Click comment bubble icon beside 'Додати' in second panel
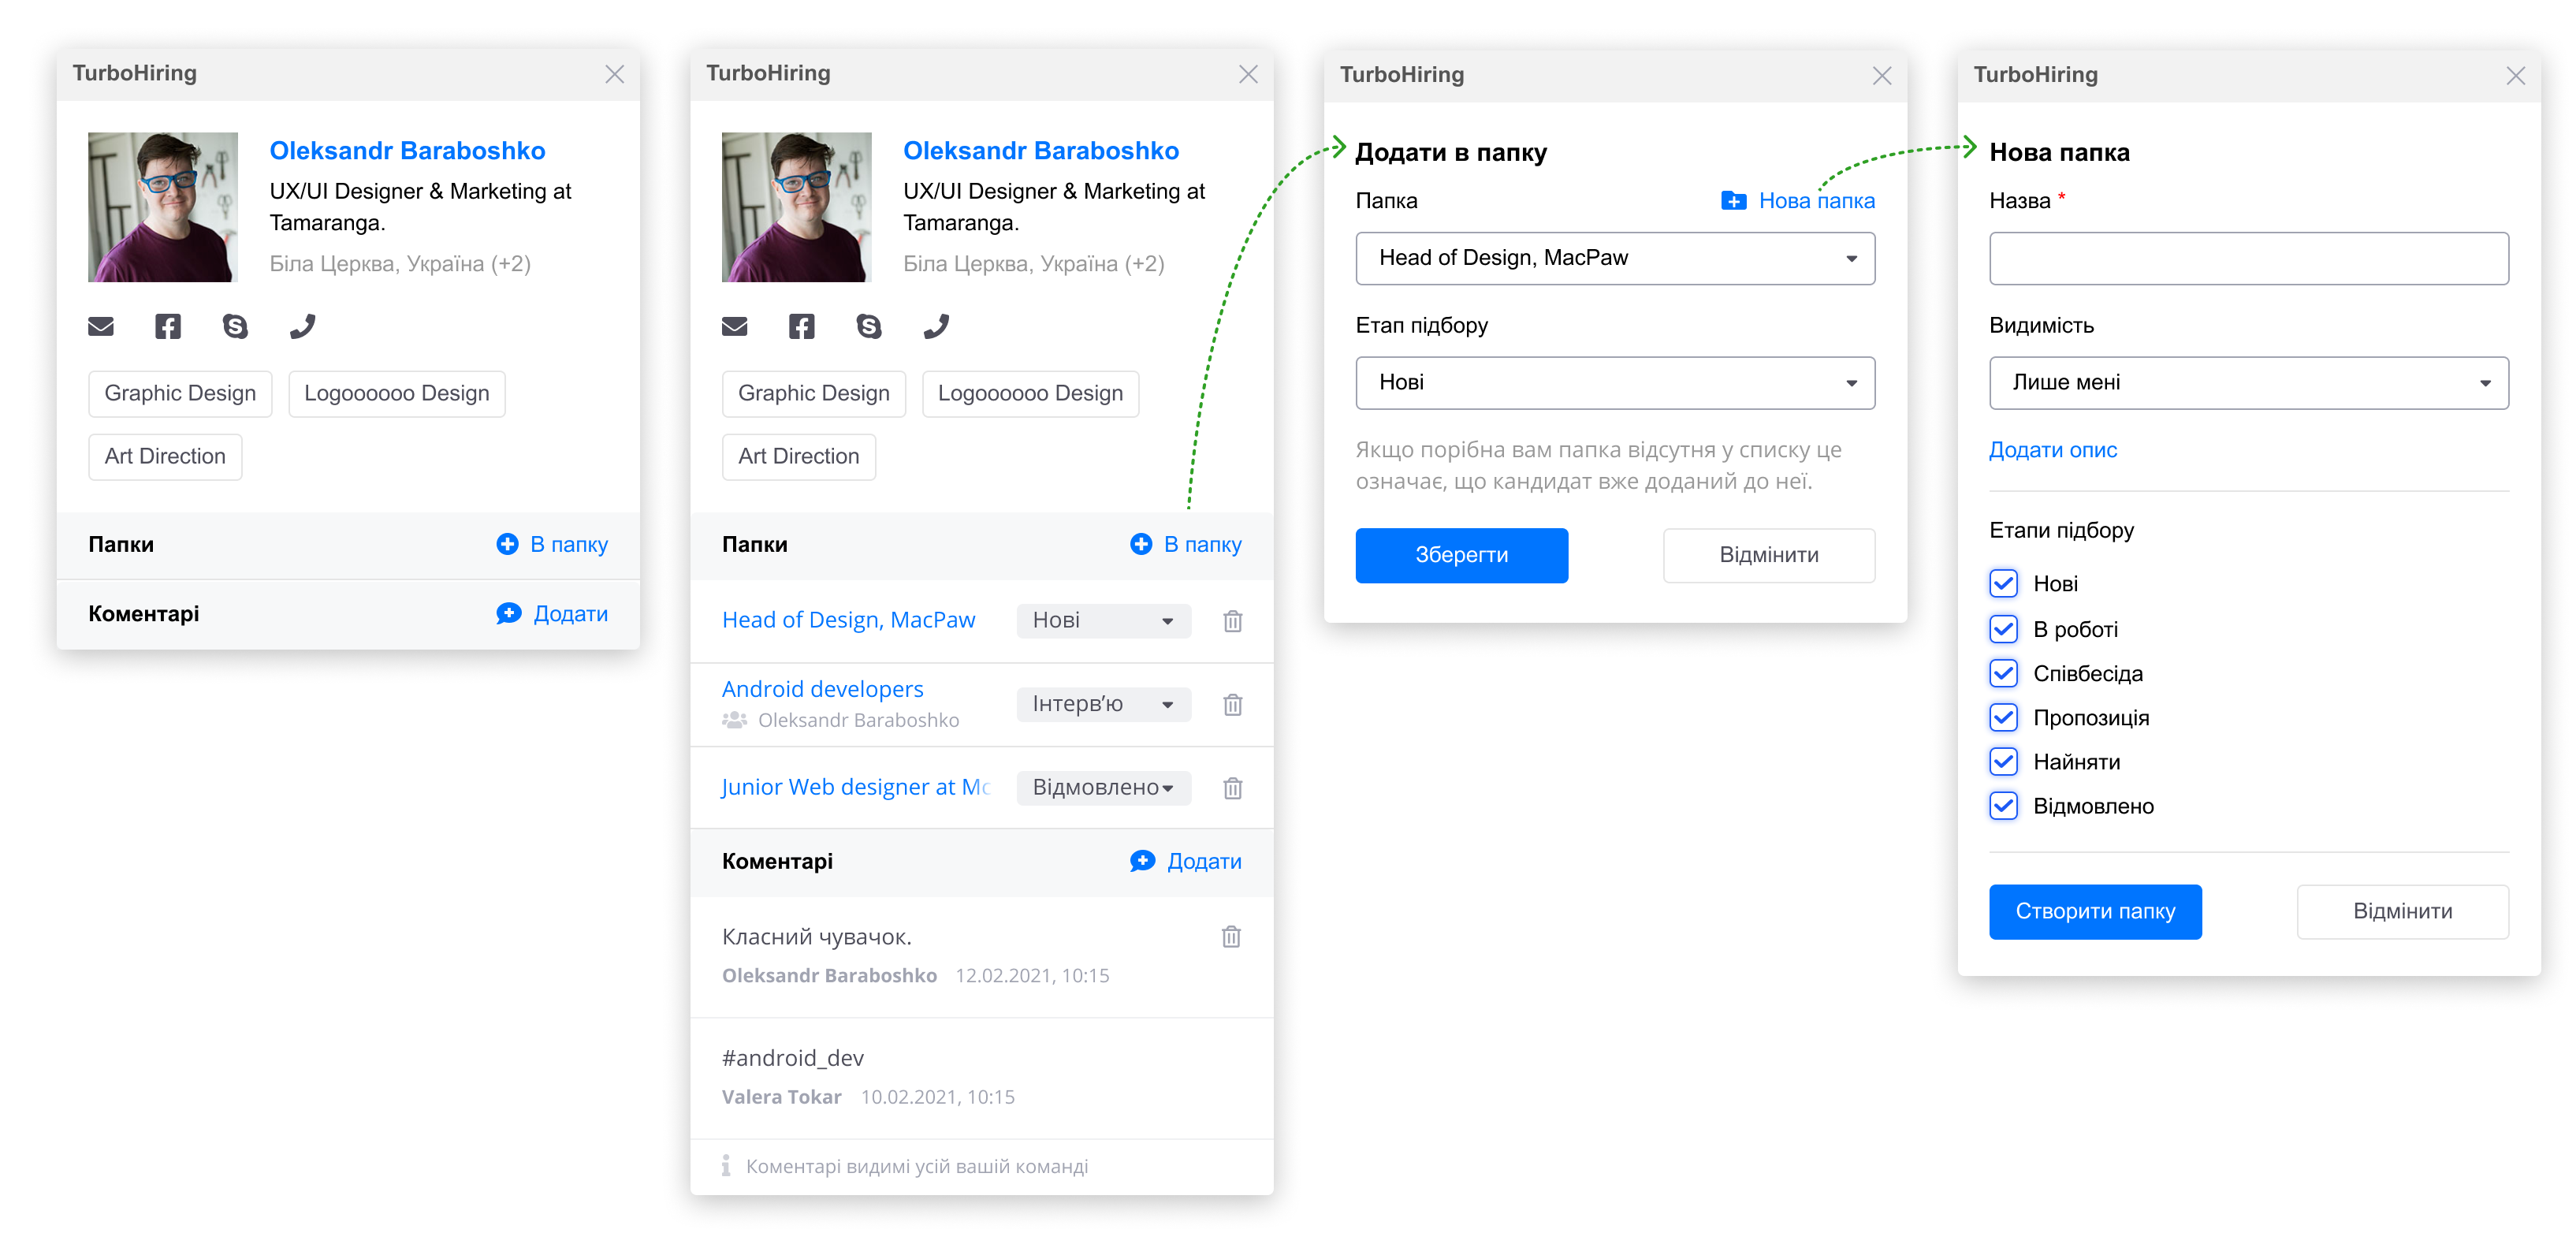 (1143, 861)
